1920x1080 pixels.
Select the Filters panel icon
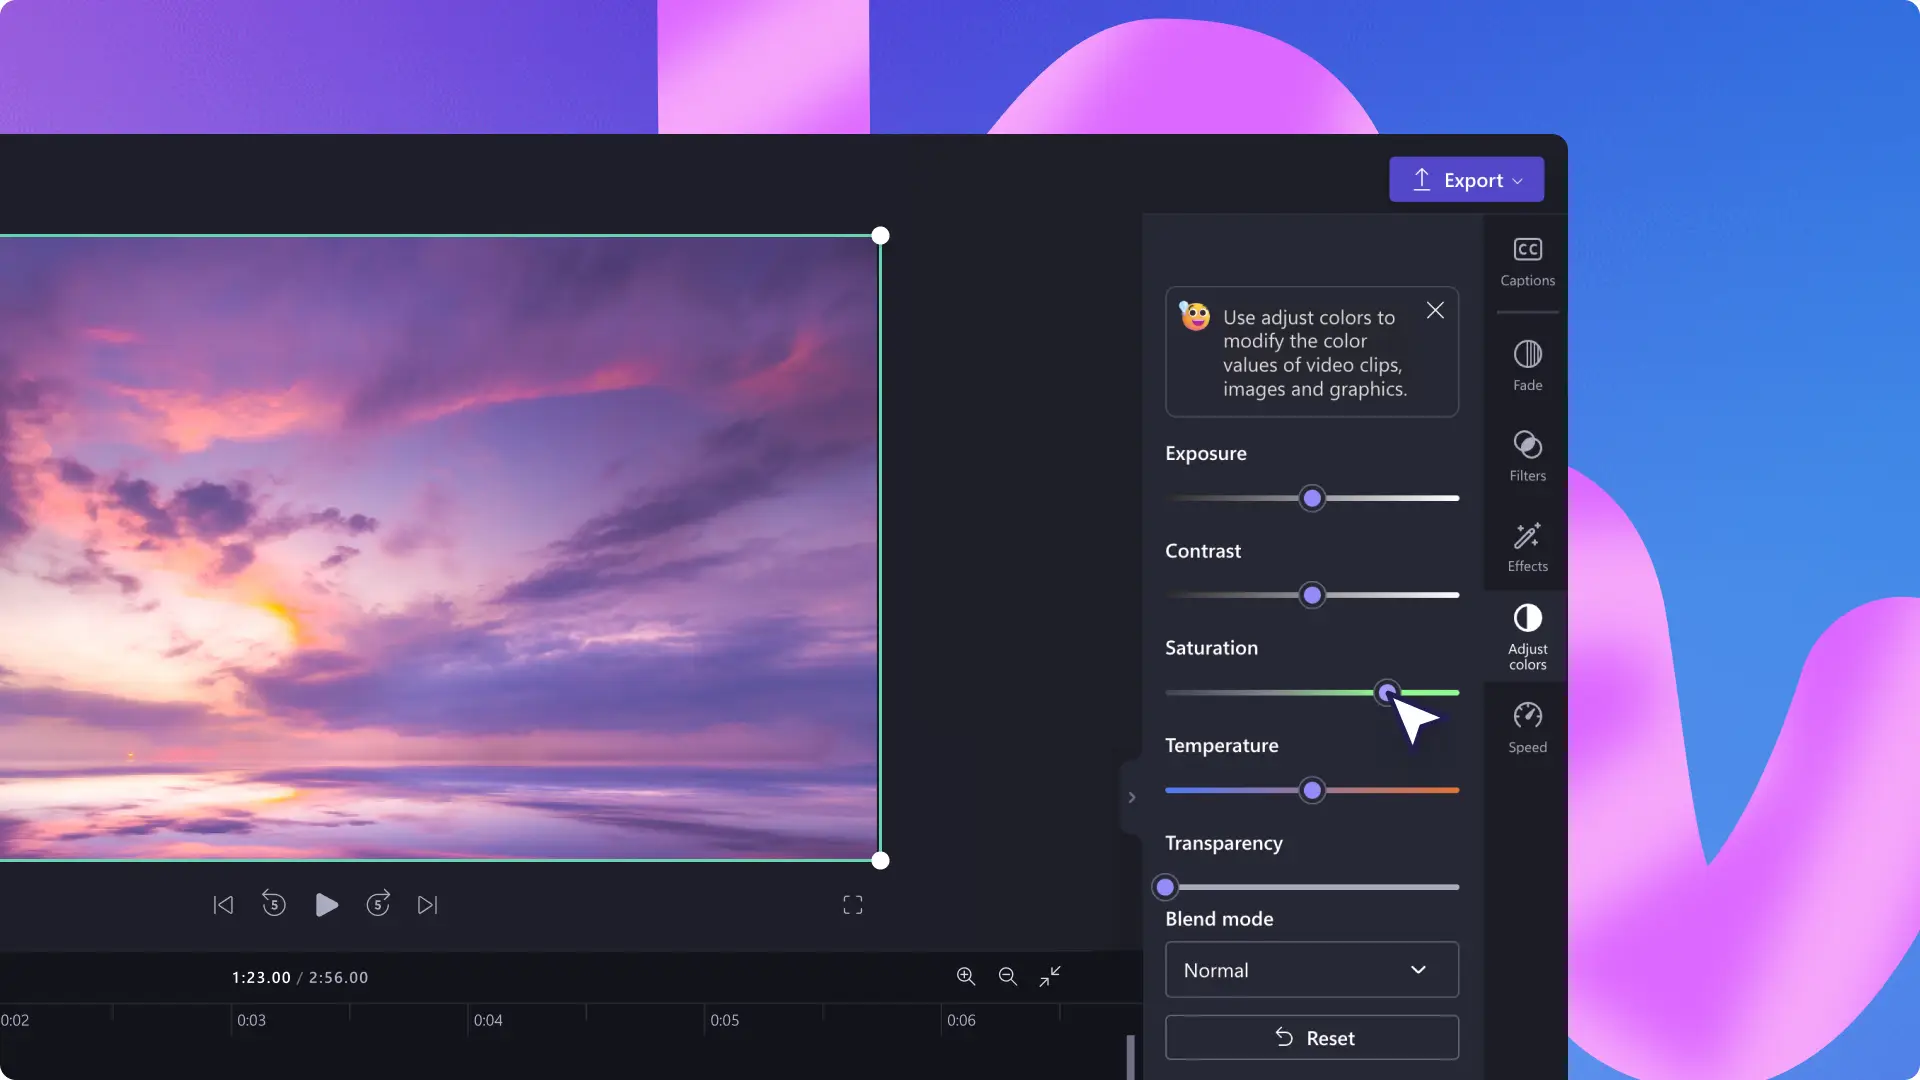click(x=1527, y=456)
